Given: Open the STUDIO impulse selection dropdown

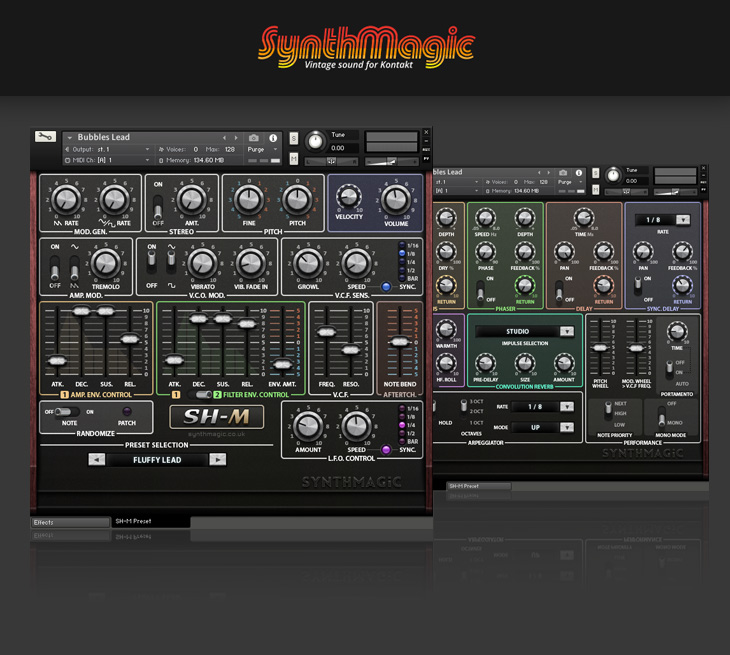Looking at the screenshot, I should [567, 331].
